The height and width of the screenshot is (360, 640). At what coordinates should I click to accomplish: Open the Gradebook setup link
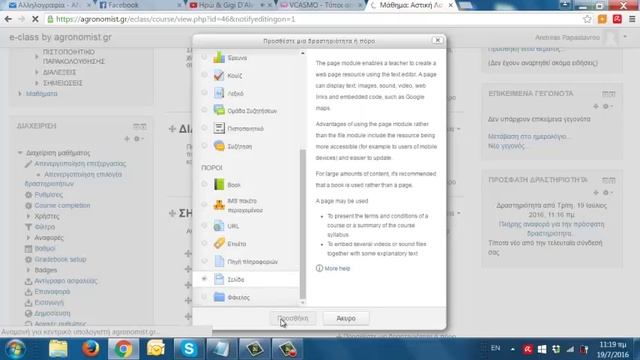[60, 259]
